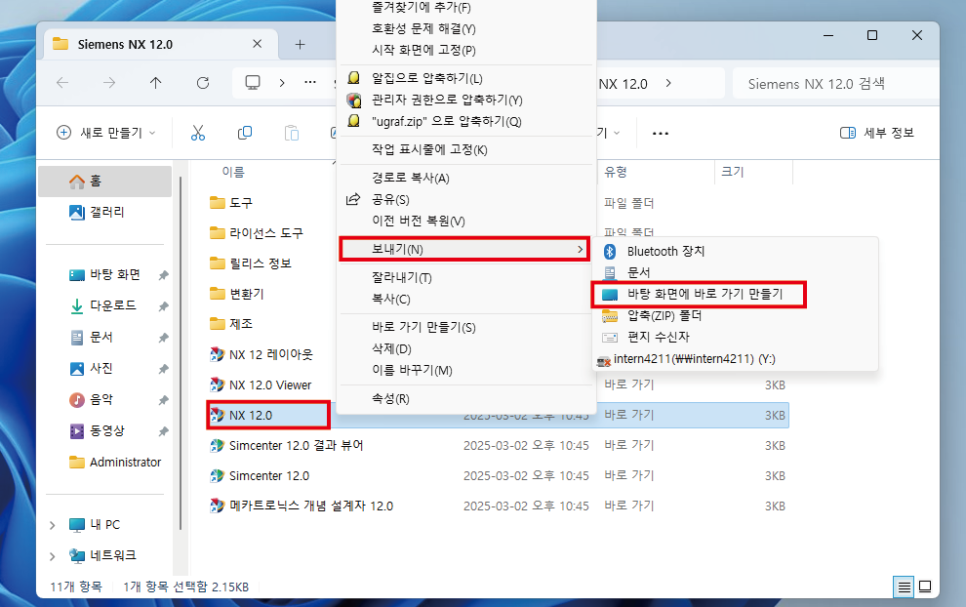Select NX 12 레이아웃 shortcut
This screenshot has width=966, height=607.
coord(271,354)
